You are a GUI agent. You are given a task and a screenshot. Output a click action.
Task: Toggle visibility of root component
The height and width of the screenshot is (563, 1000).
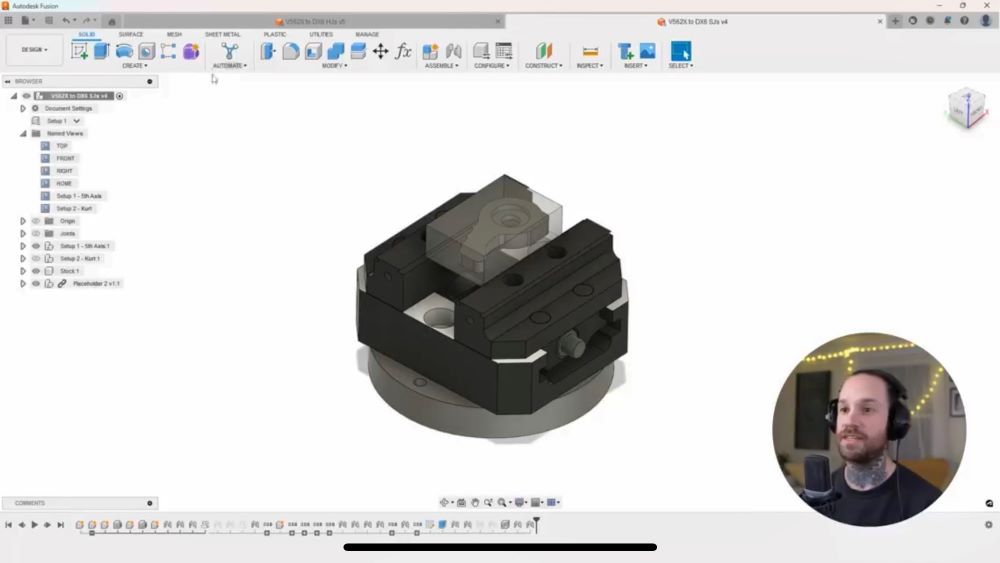click(26, 96)
